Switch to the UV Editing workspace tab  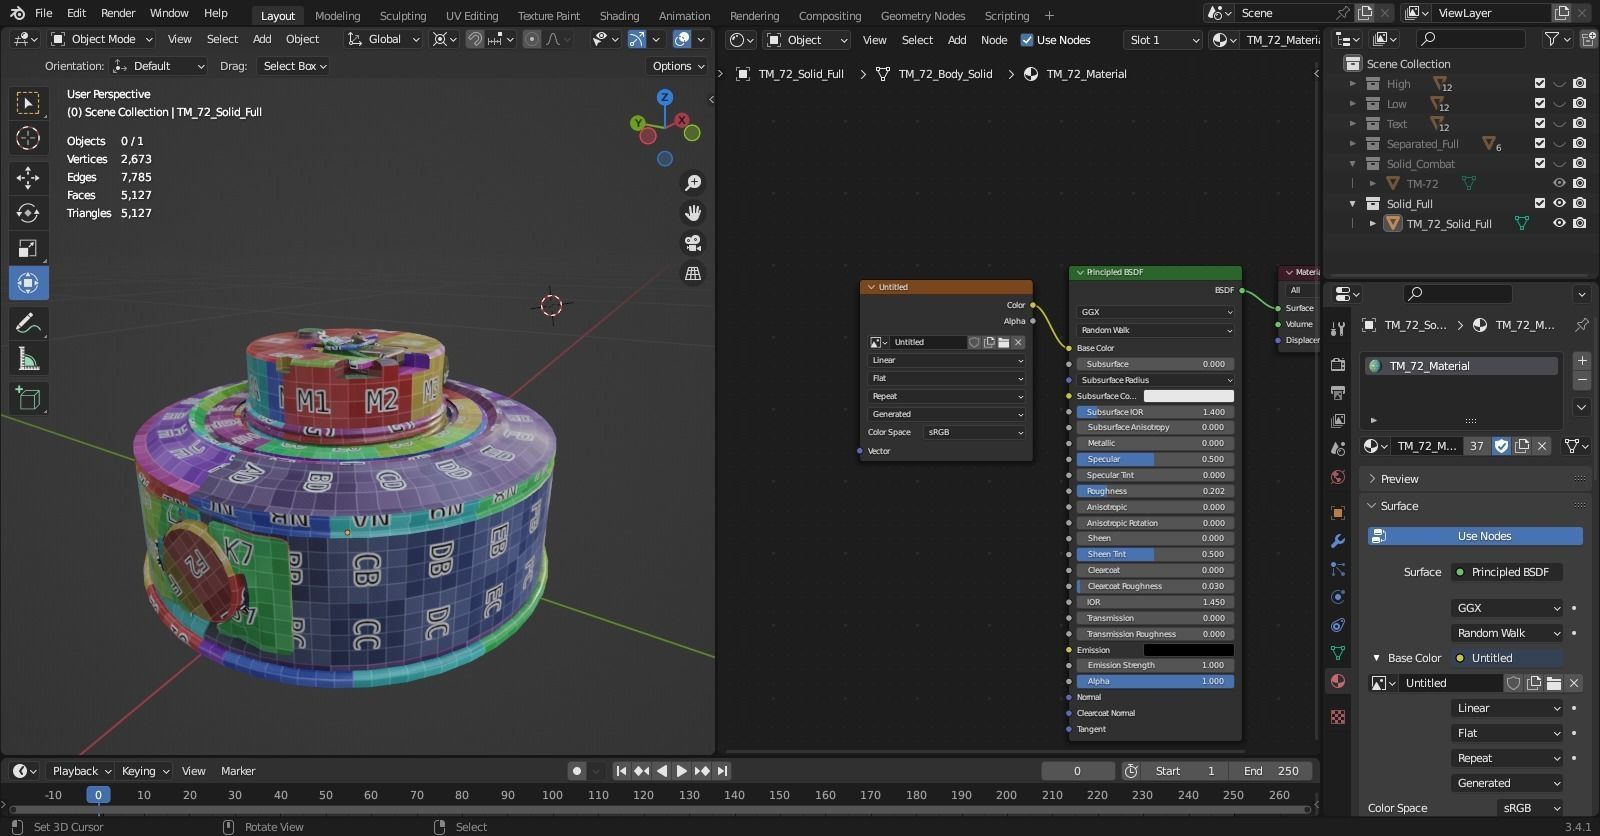471,15
